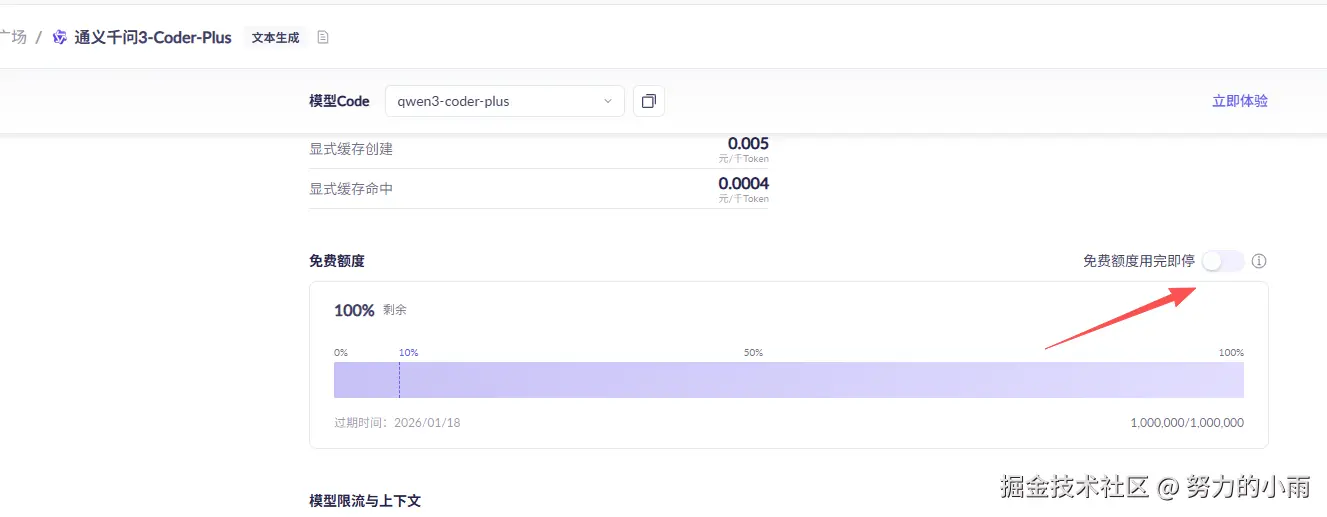Copy the model code with copy icon
Screen dimensions: 1327x517
pyautogui.click(x=649, y=101)
